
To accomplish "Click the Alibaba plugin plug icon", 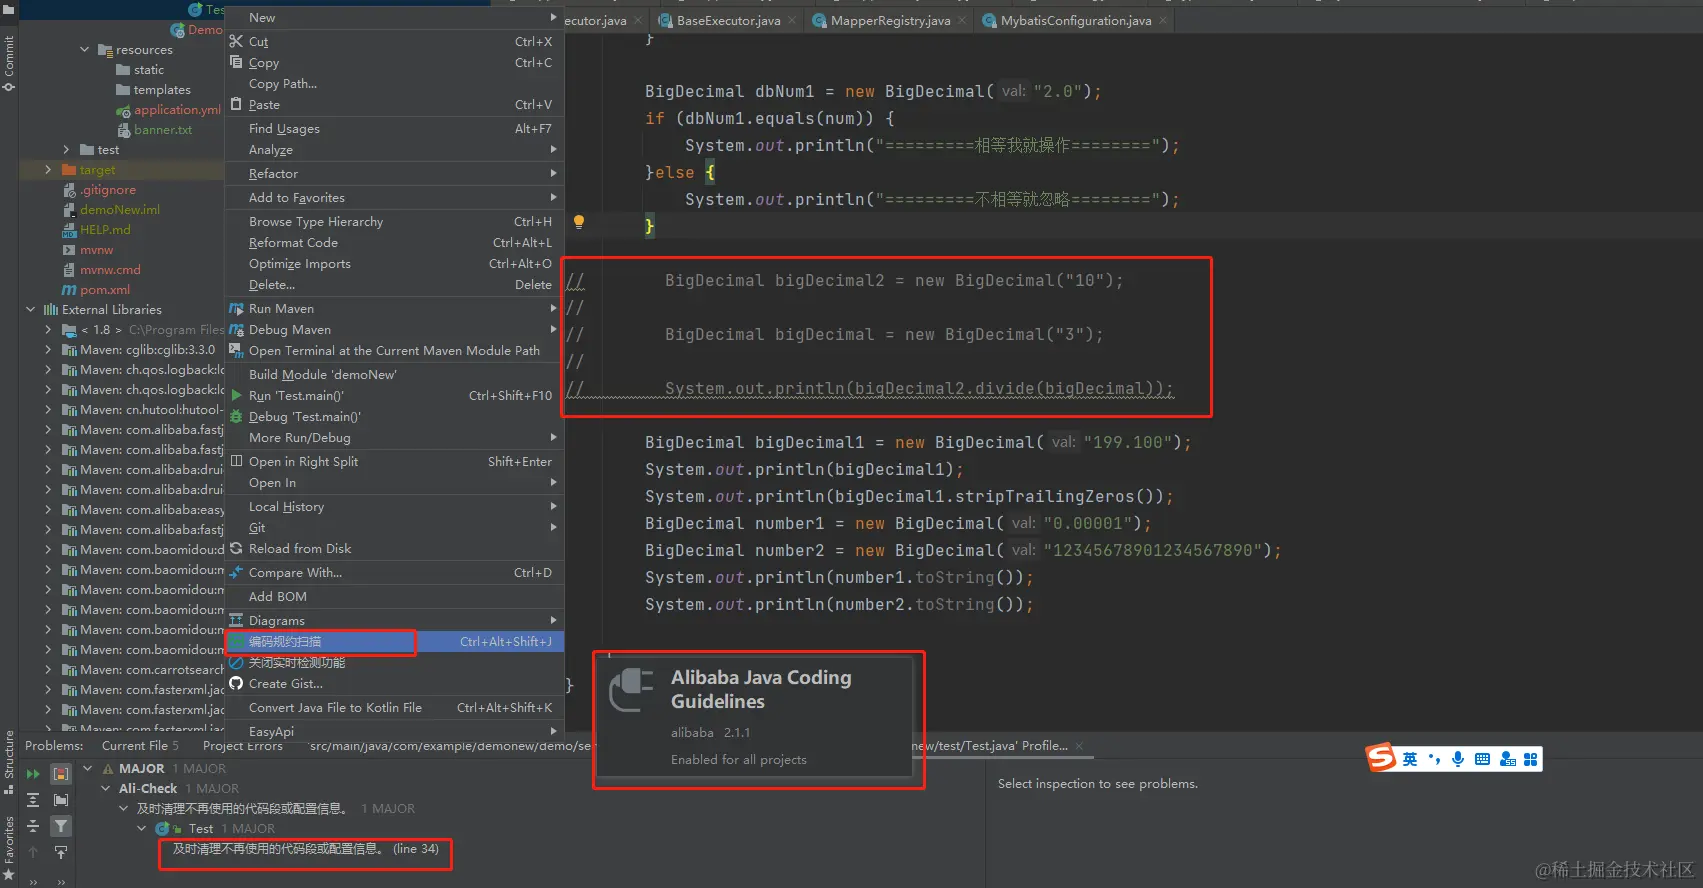I will click(x=631, y=689).
